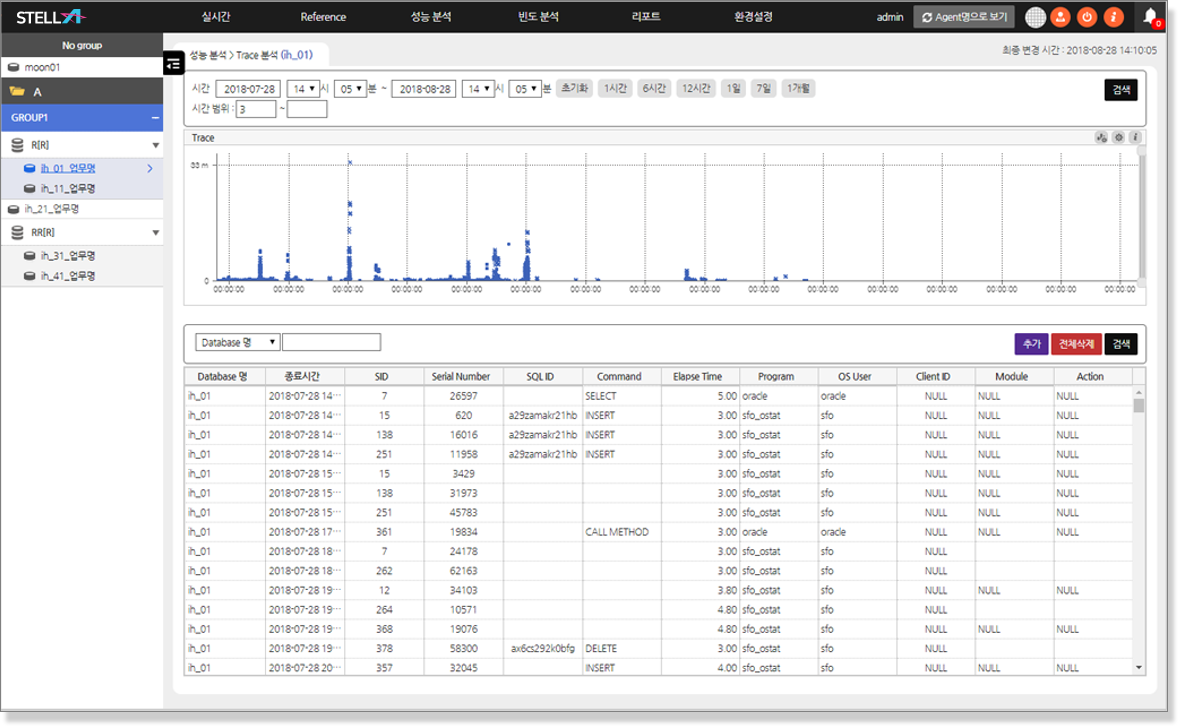The image size is (1178, 726).
Task: Click the moon01 database icon
Action: [x=14, y=67]
